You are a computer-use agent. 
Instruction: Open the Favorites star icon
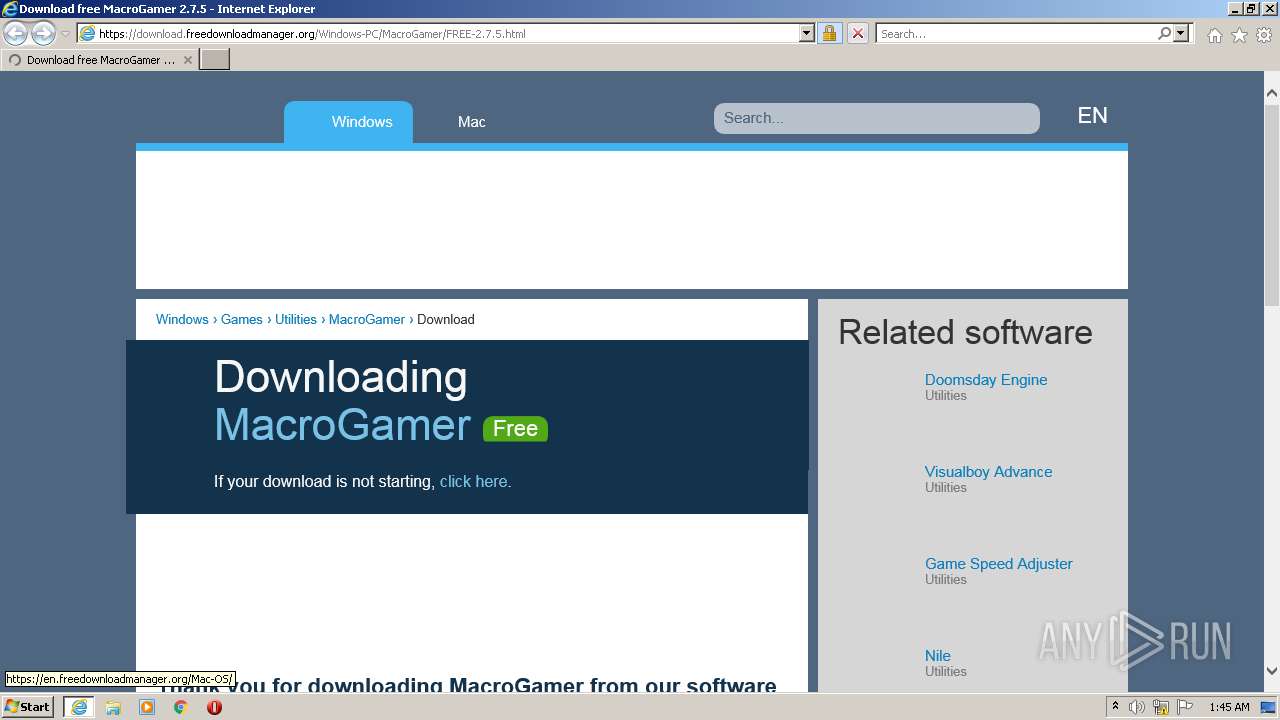click(1239, 35)
